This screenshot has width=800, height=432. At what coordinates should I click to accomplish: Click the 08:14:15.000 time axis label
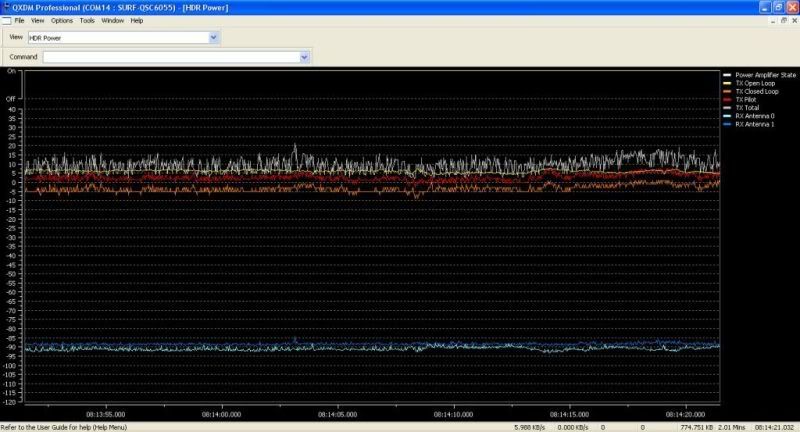click(569, 415)
